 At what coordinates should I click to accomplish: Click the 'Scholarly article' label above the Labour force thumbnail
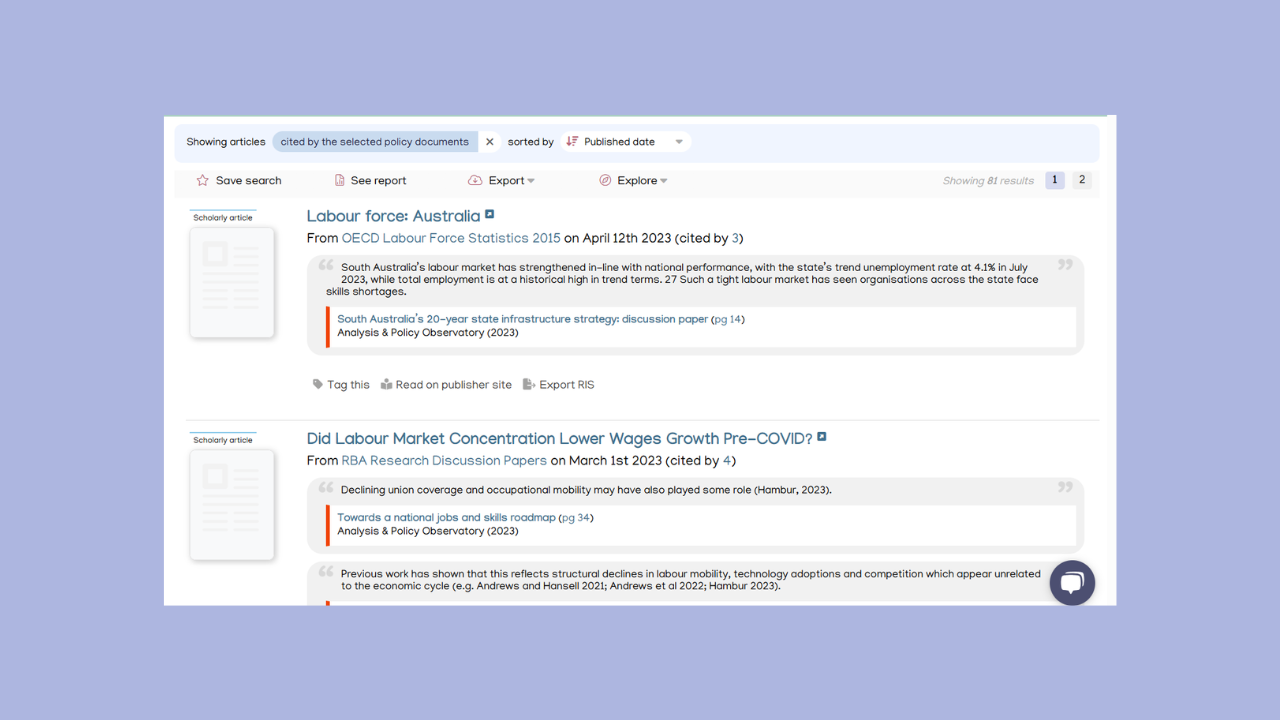point(223,218)
